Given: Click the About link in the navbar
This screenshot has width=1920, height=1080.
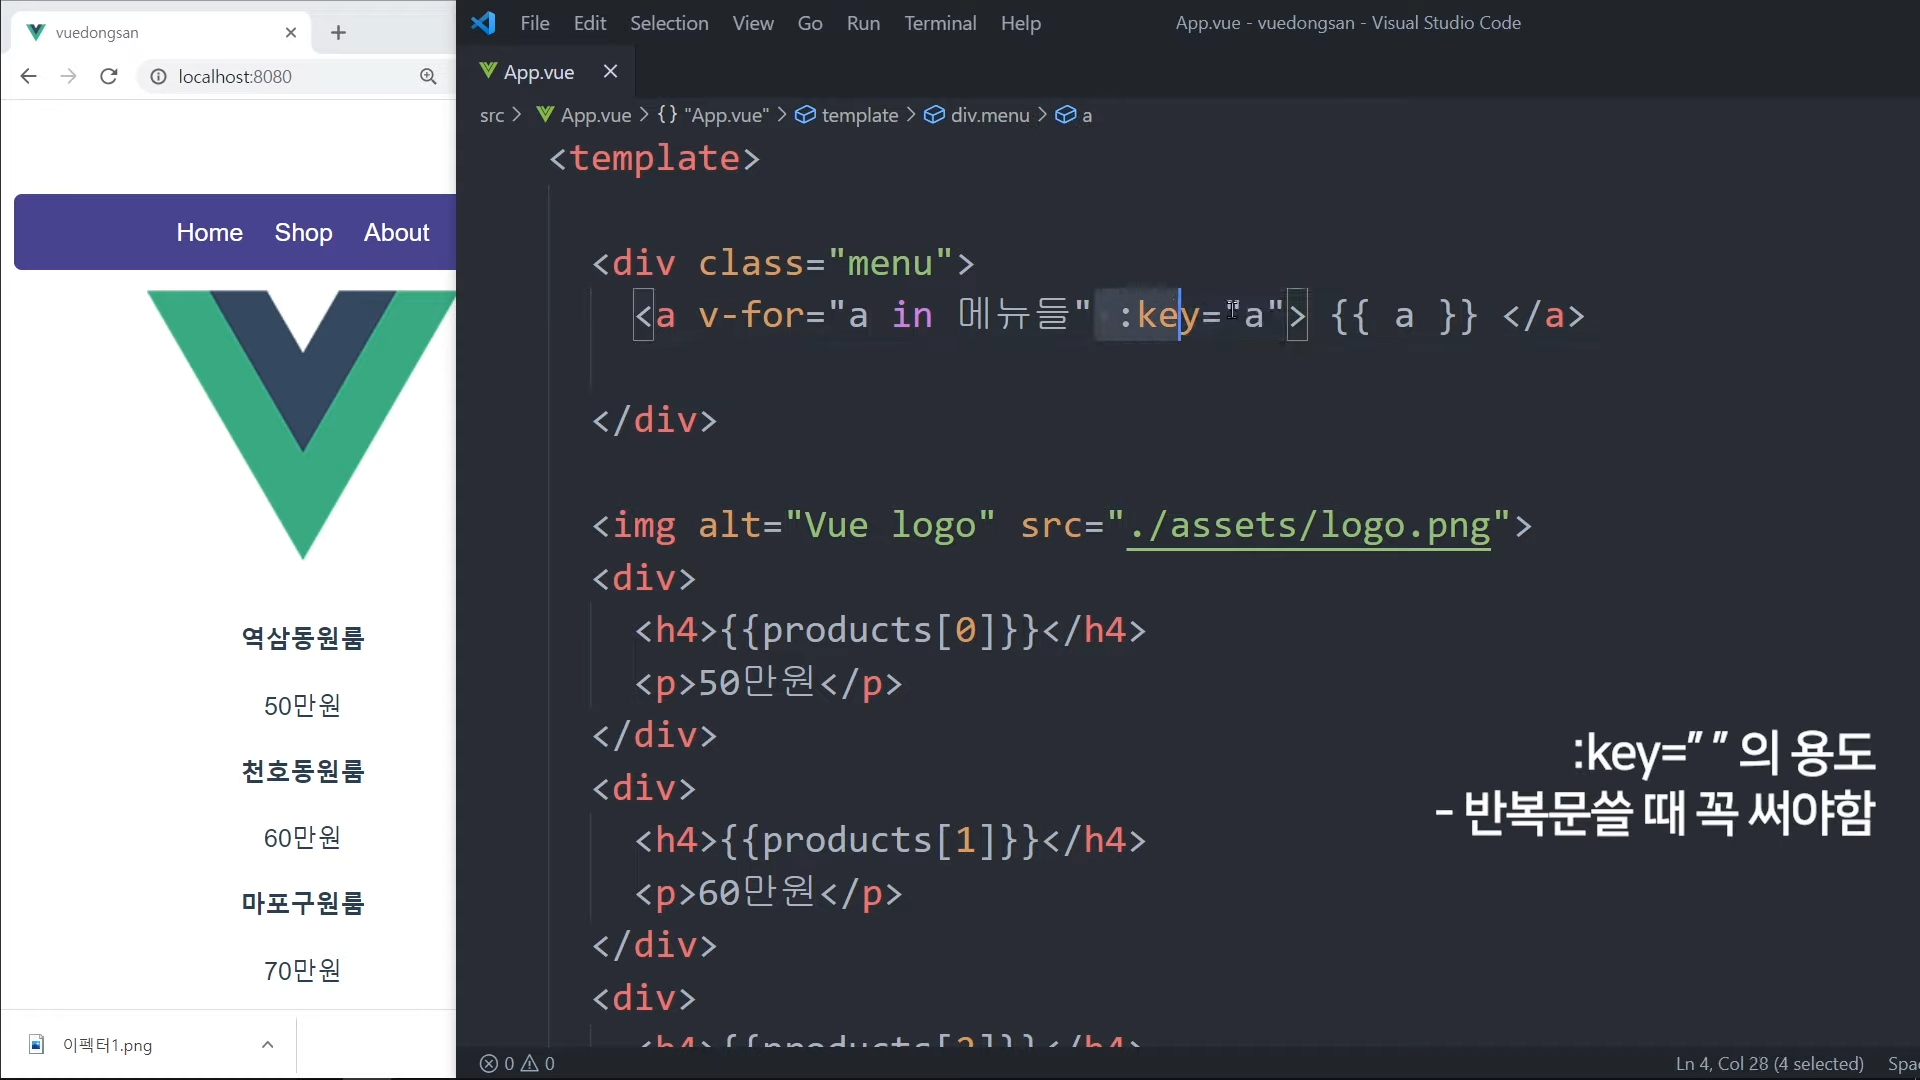Looking at the screenshot, I should [396, 232].
